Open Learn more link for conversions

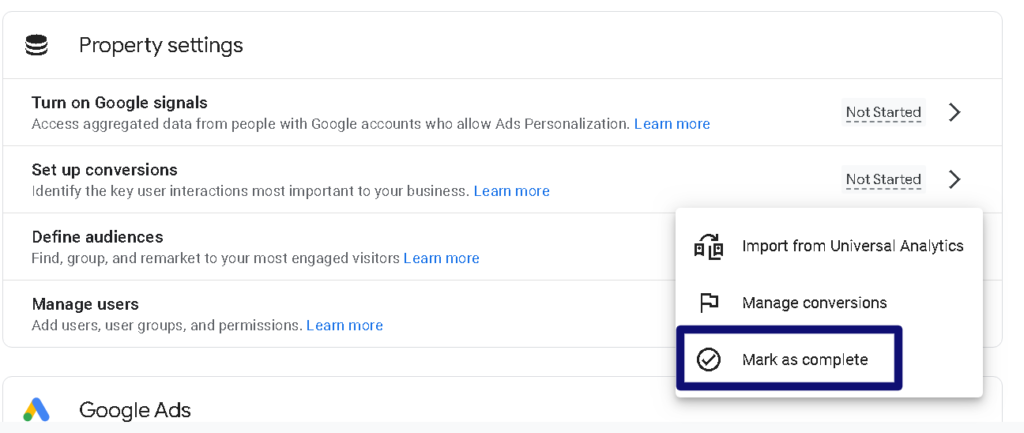pyautogui.click(x=511, y=191)
